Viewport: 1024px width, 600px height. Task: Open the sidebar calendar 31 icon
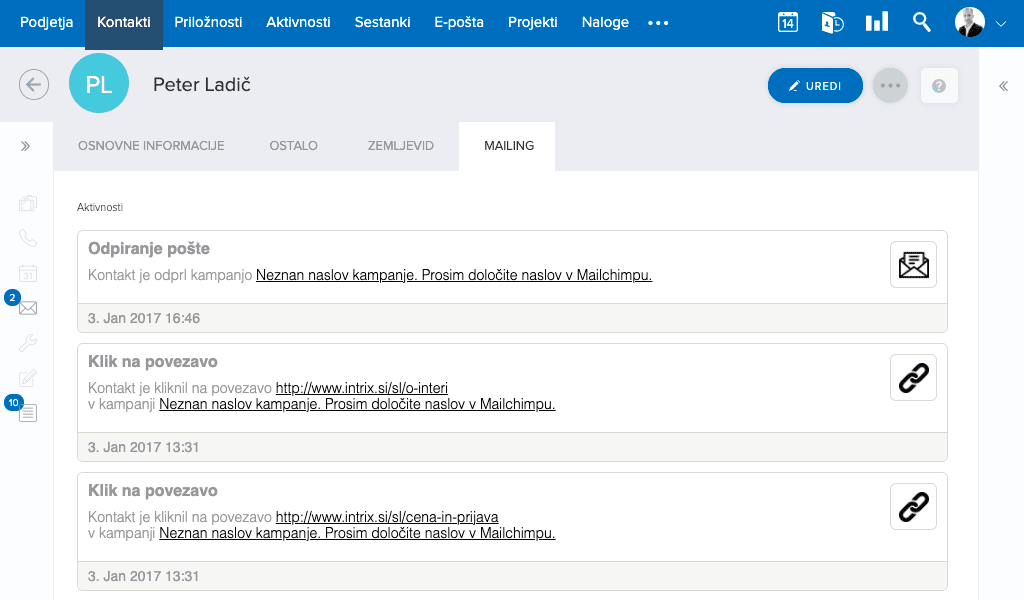[27, 273]
